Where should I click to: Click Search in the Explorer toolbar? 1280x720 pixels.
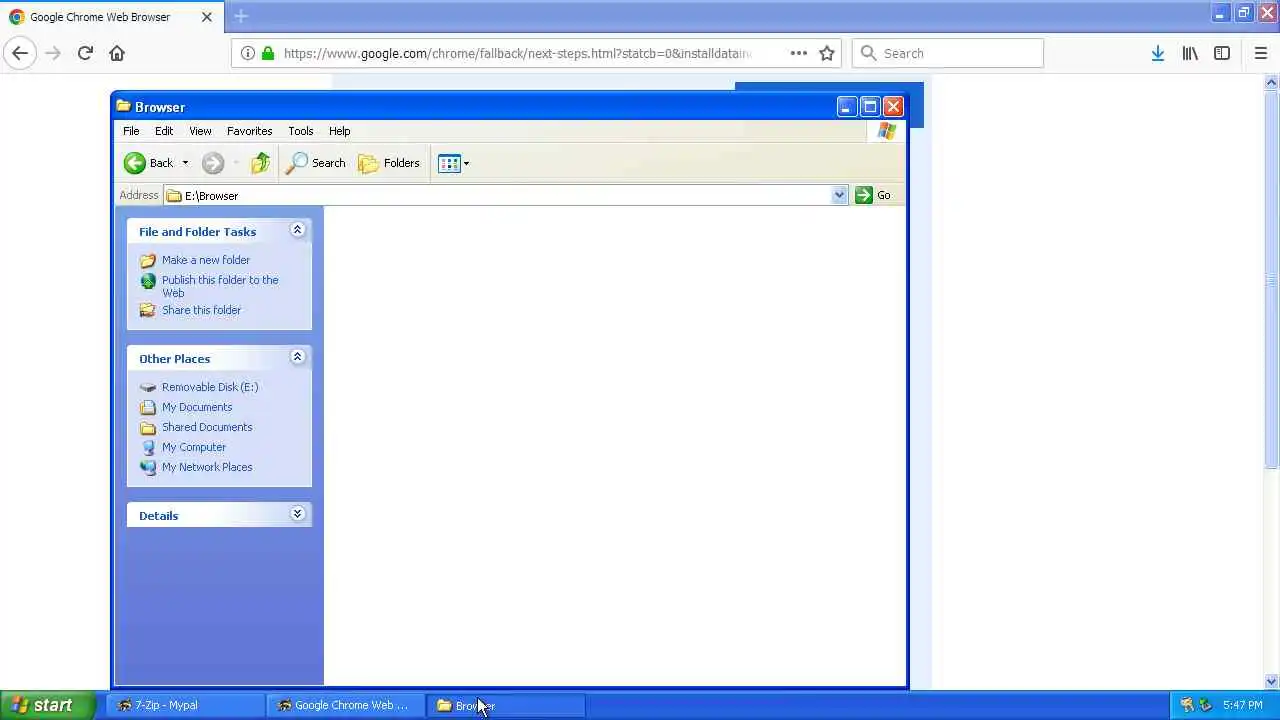click(316, 163)
